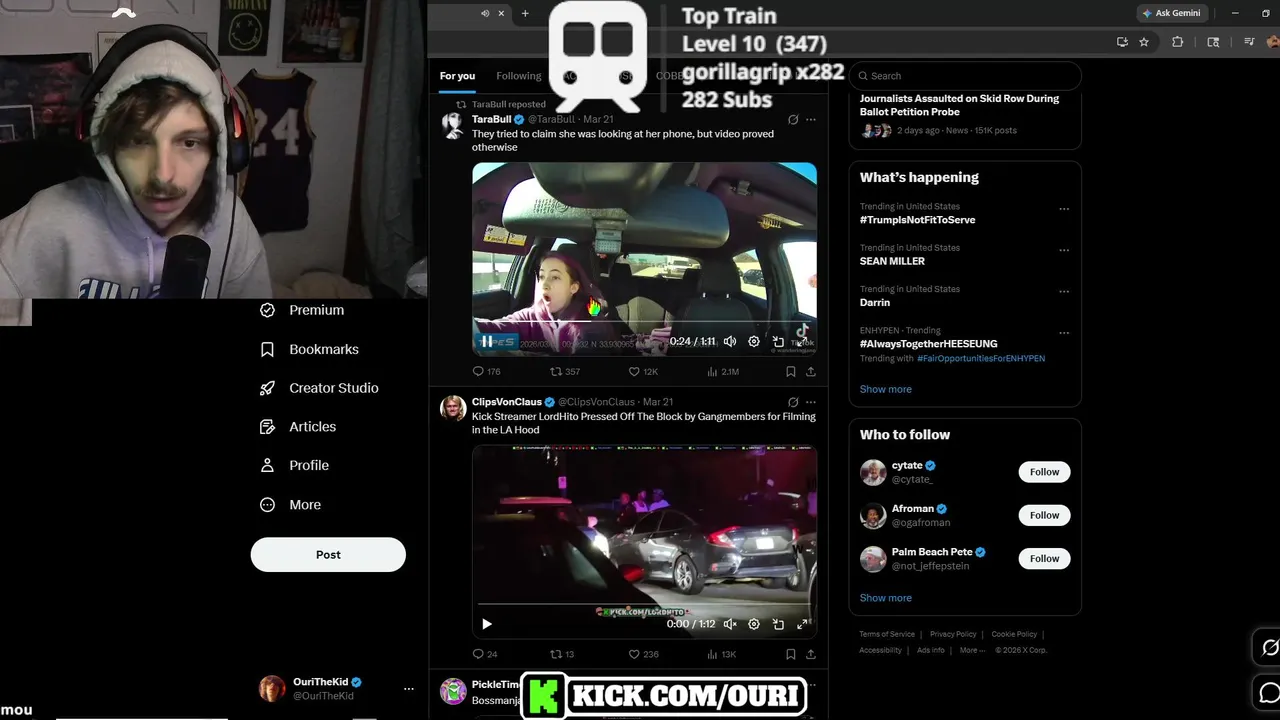Open the TaraBull profile name
This screenshot has height=720, width=1280.
492,120
